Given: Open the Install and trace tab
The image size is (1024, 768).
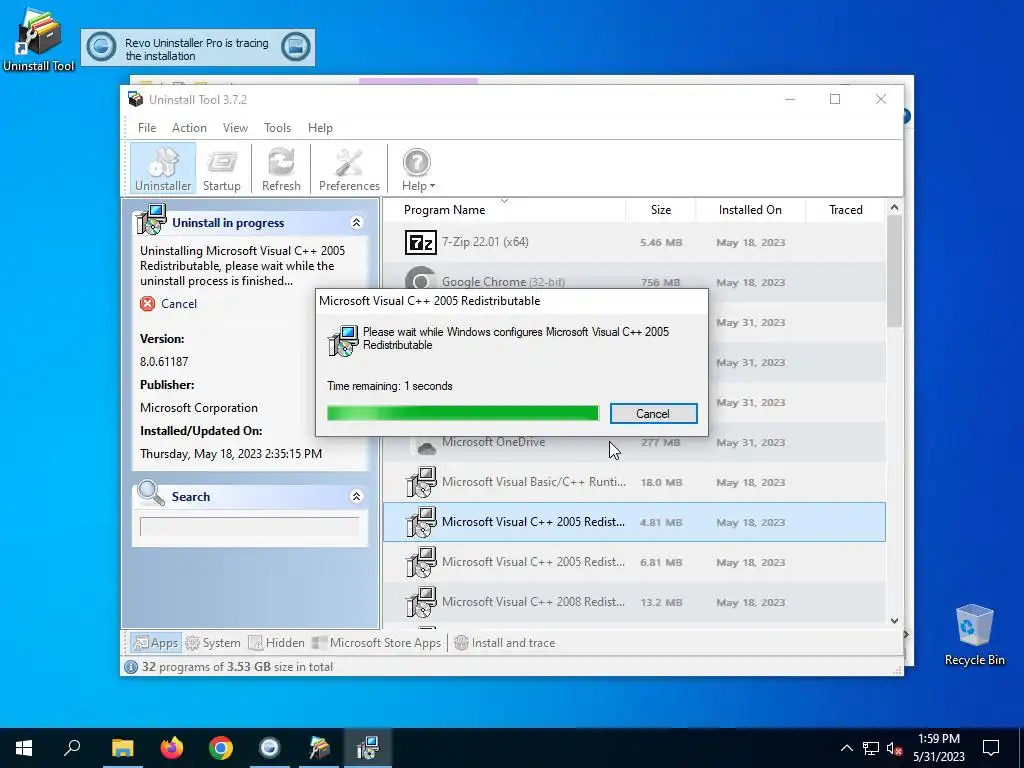Looking at the screenshot, I should click(504, 643).
